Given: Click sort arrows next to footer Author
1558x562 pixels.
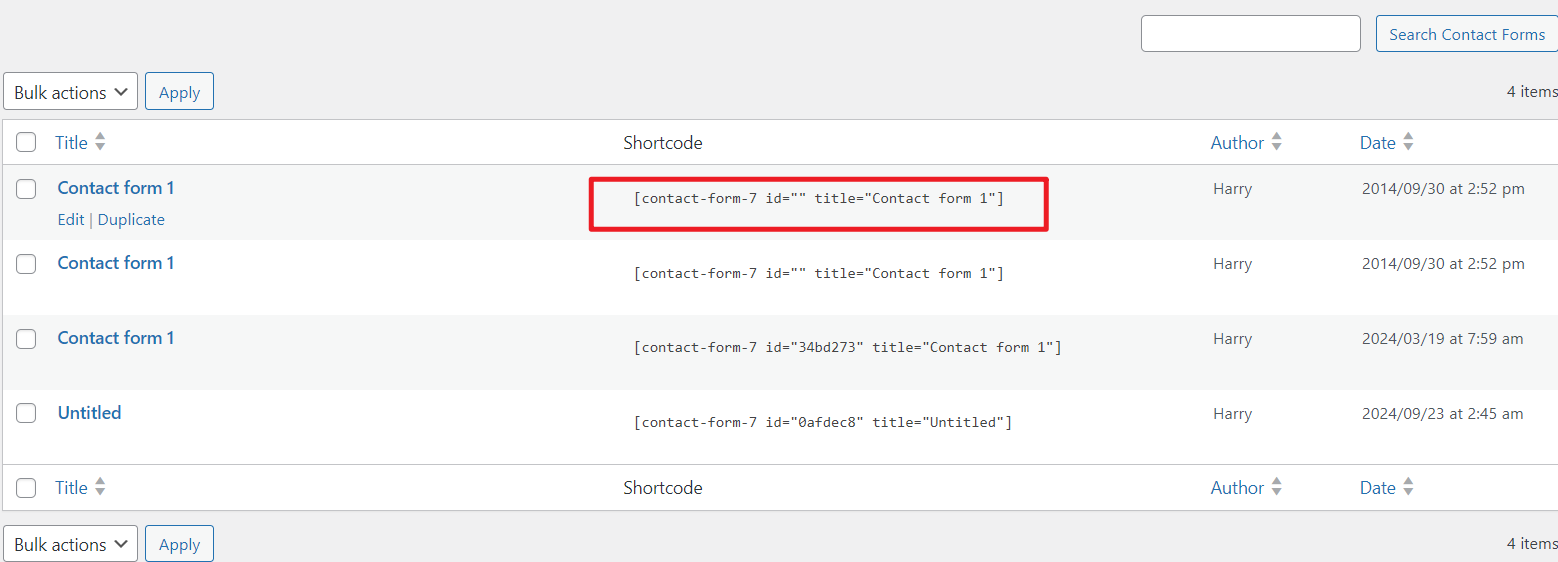Looking at the screenshot, I should click(1276, 488).
